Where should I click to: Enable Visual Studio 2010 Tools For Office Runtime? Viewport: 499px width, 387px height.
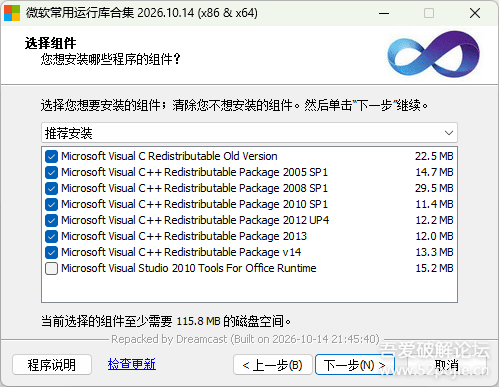(51, 268)
